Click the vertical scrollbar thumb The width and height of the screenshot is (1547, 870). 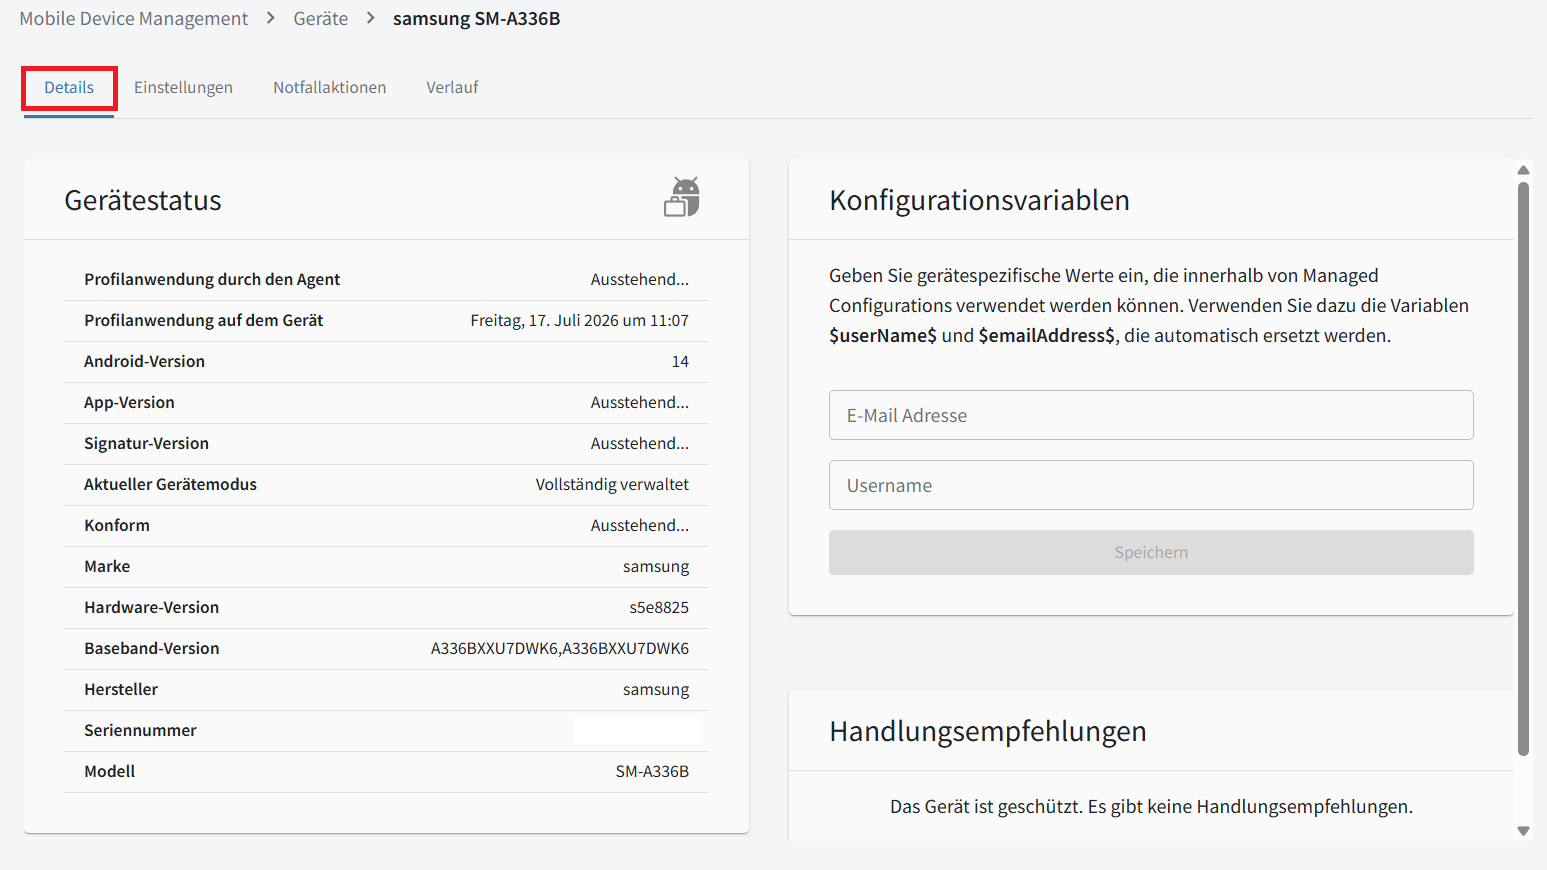(x=1523, y=468)
